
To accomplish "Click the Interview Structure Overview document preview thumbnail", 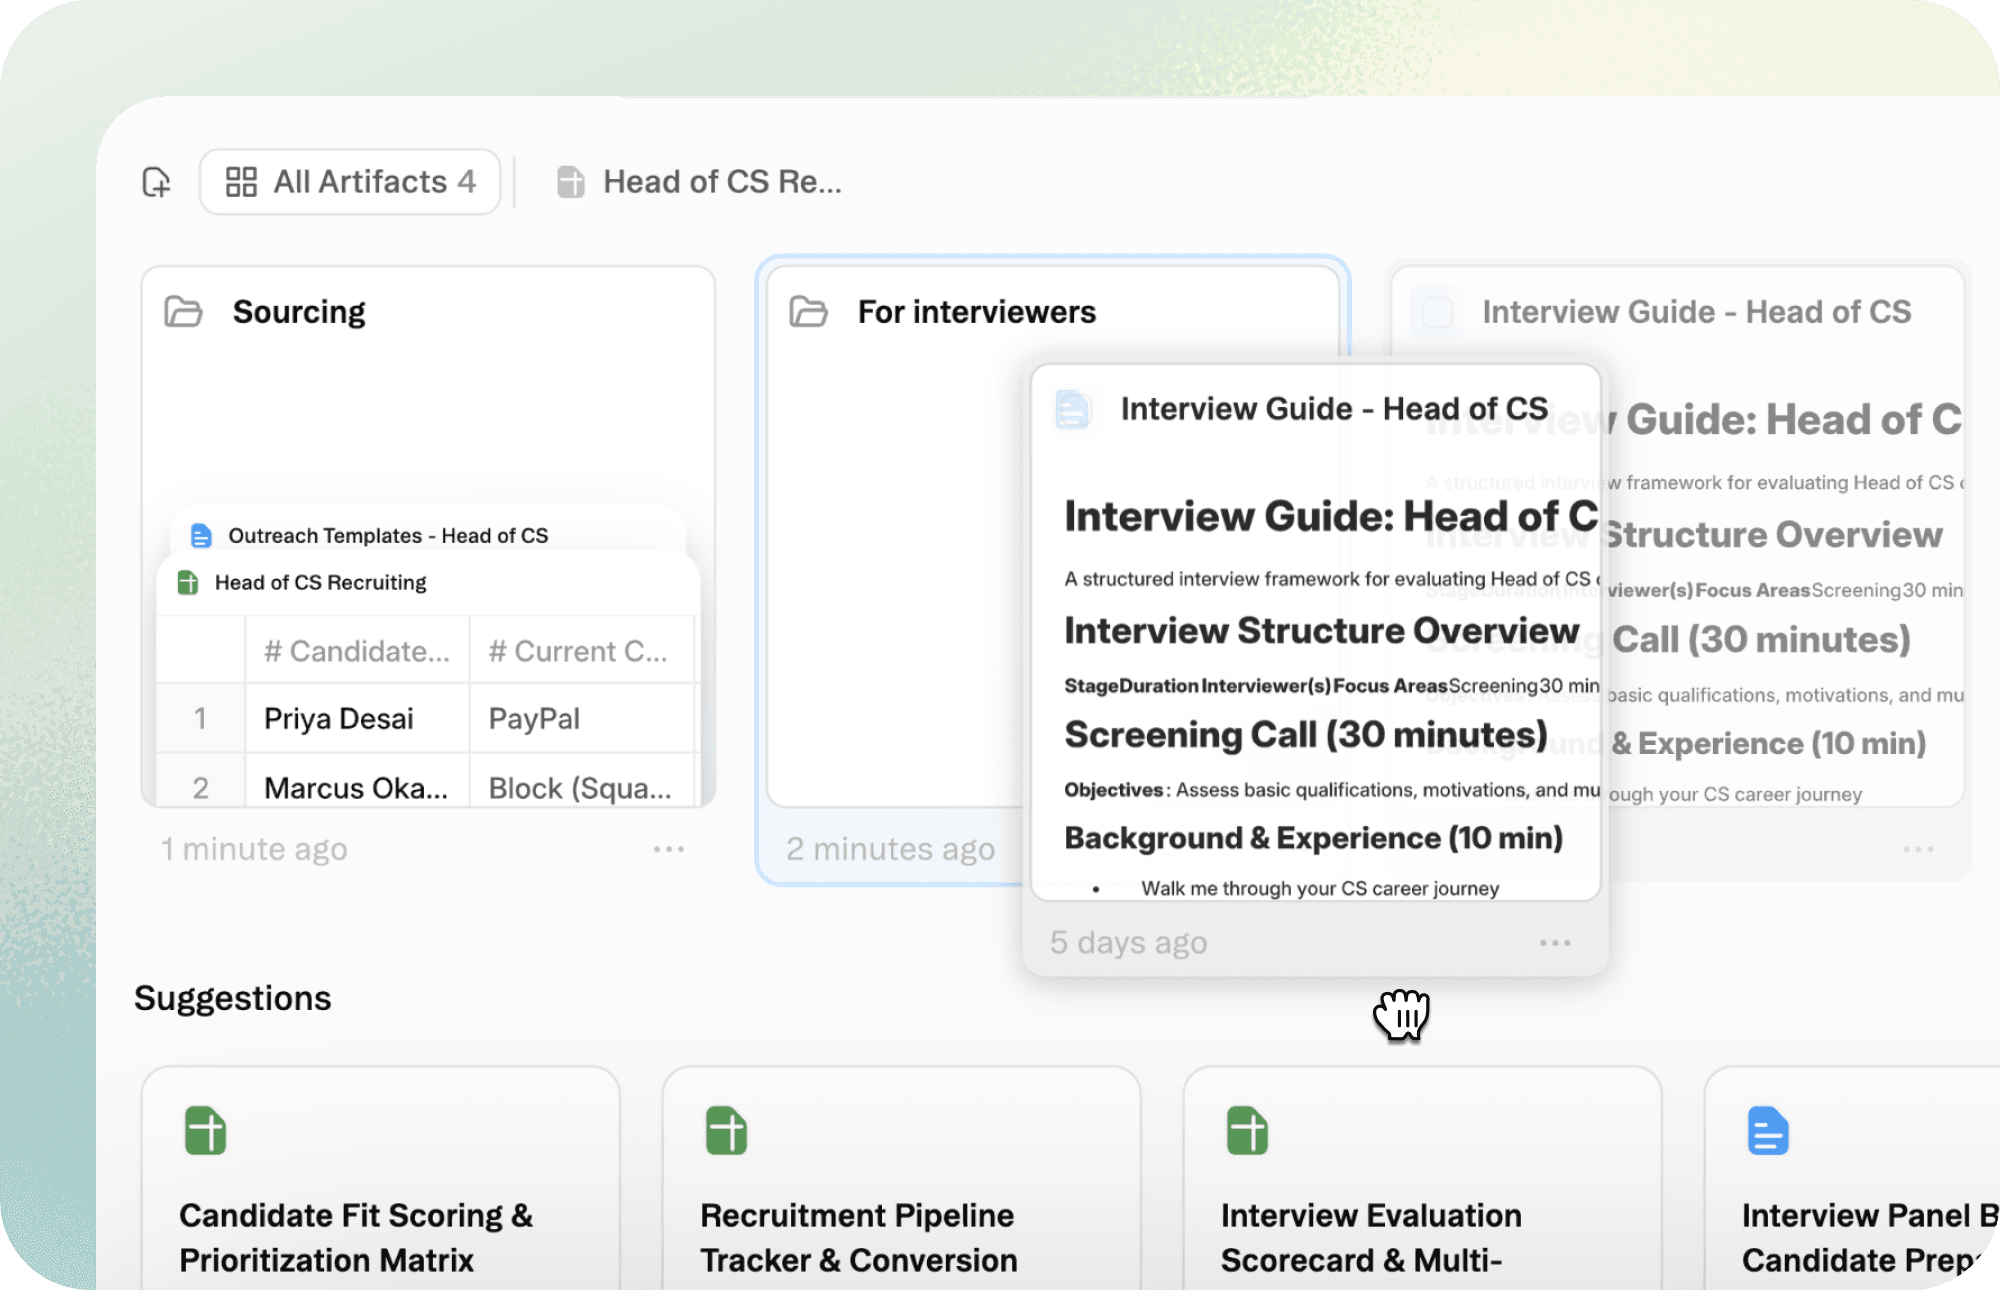I will (1320, 631).
